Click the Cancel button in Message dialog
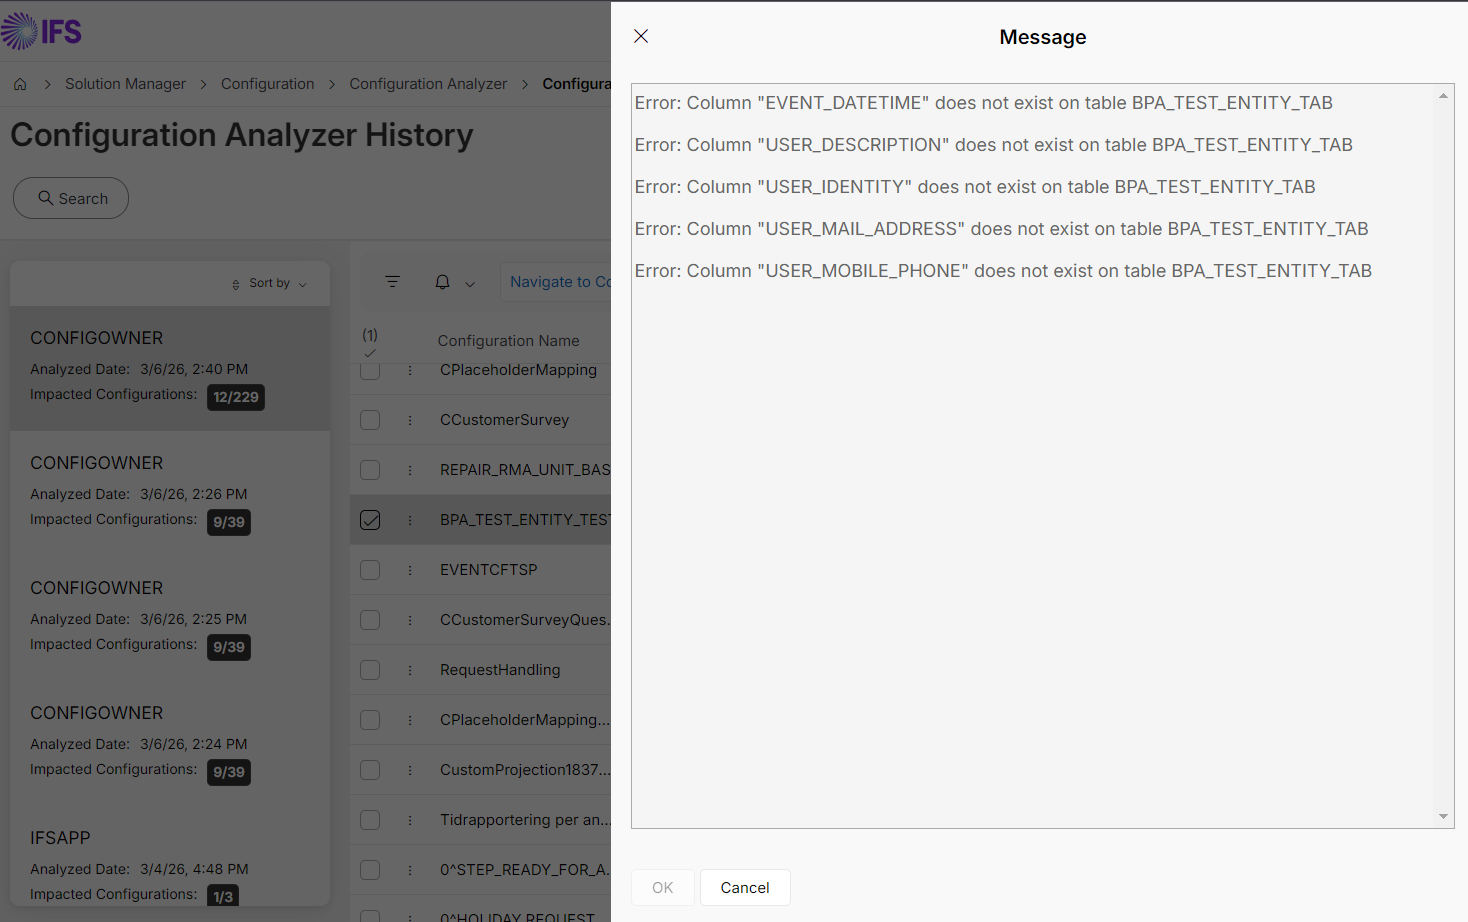Viewport: 1468px width, 922px height. pyautogui.click(x=745, y=887)
